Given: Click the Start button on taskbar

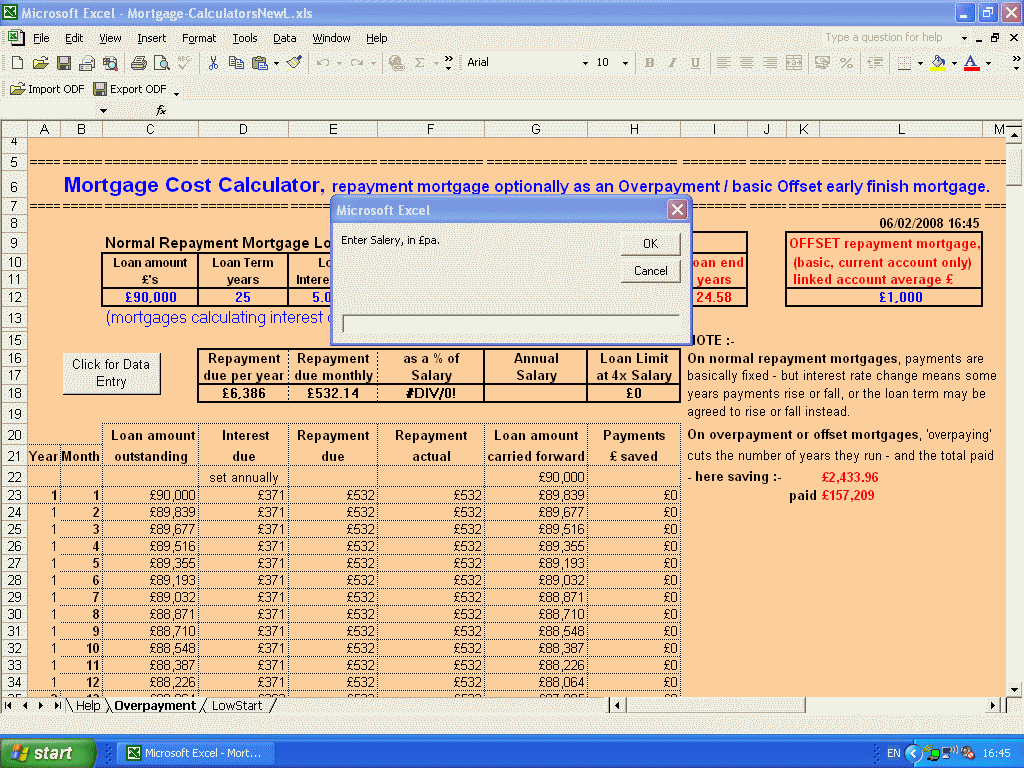Looking at the screenshot, I should click(48, 753).
